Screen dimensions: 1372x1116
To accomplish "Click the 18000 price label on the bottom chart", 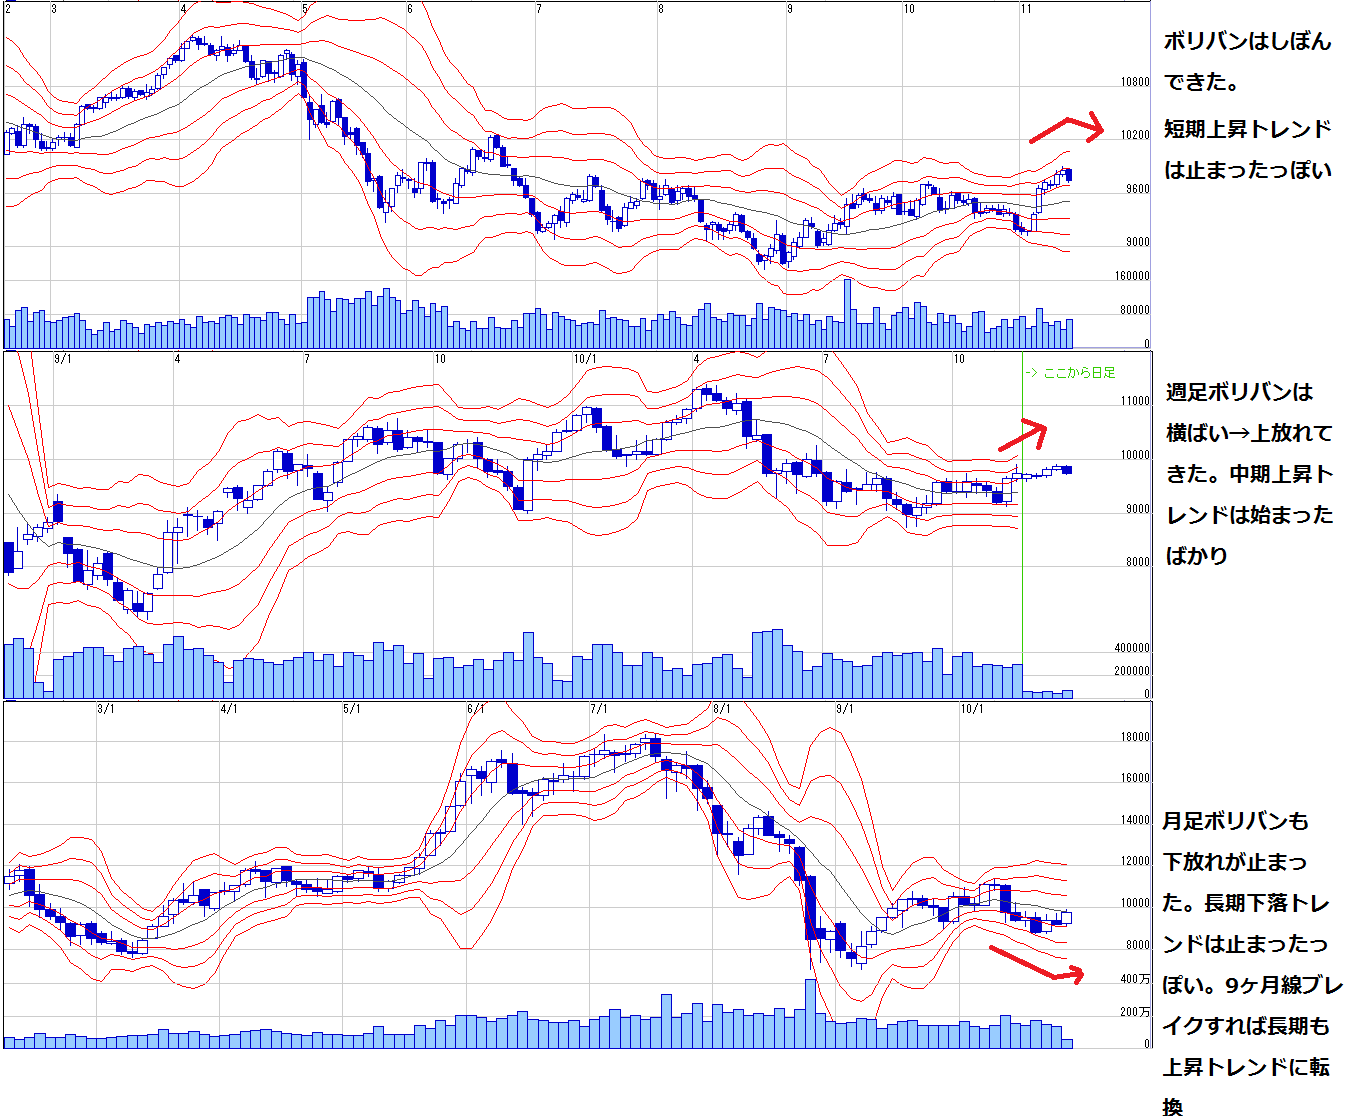I will point(1134,737).
